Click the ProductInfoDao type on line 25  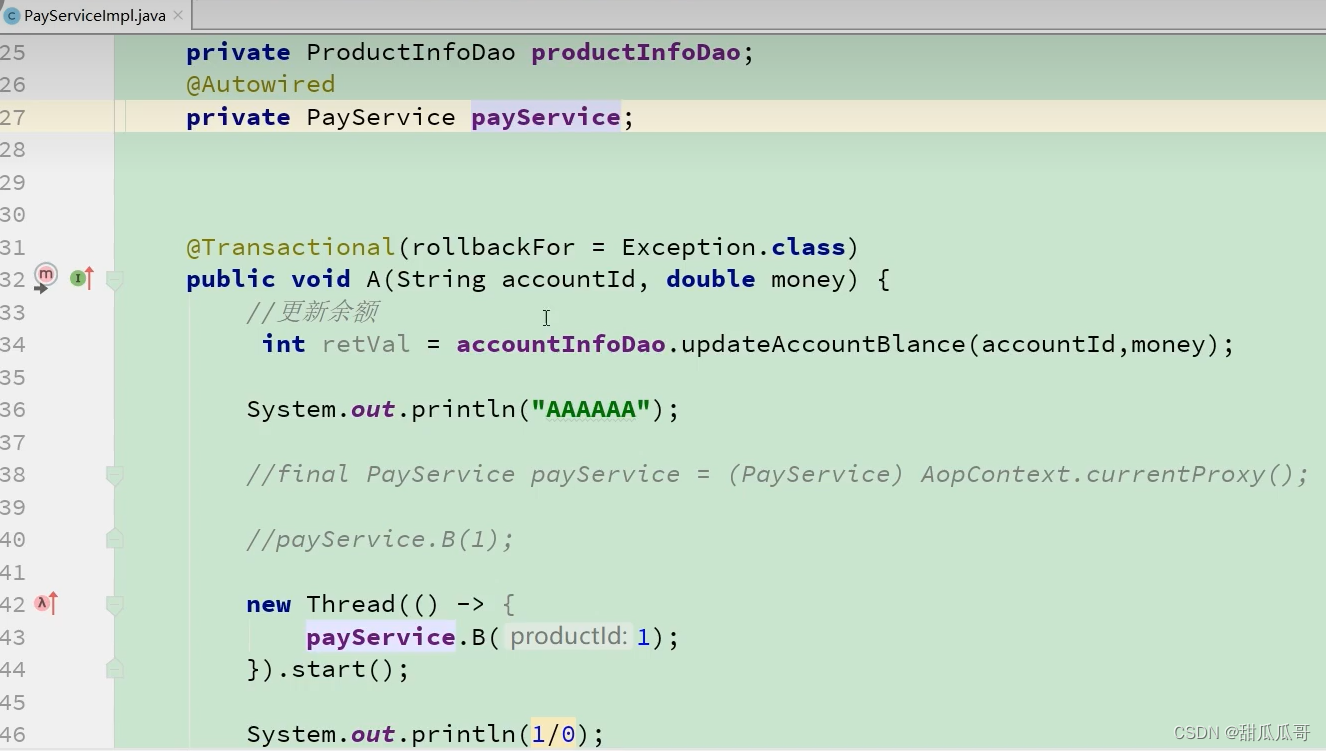pyautogui.click(x=411, y=52)
